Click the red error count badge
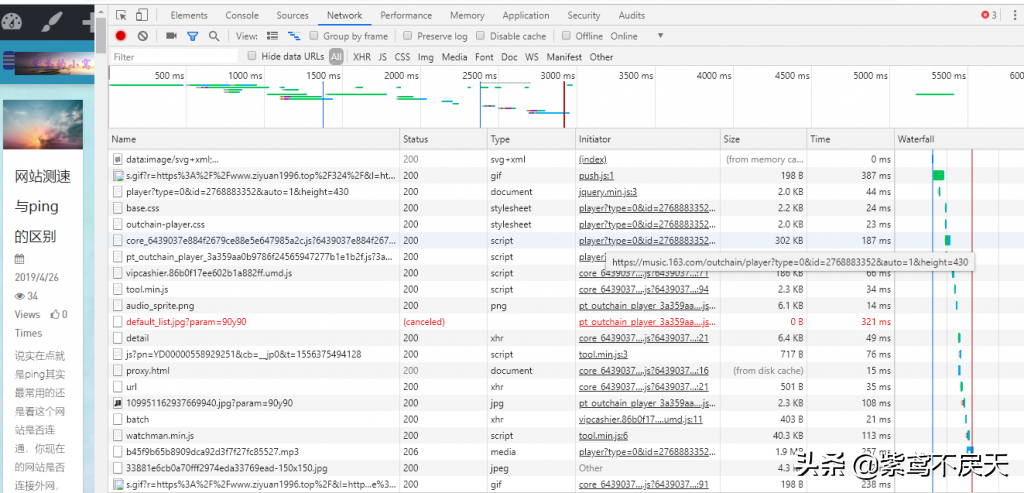This screenshot has height=493, width=1024. 988,15
